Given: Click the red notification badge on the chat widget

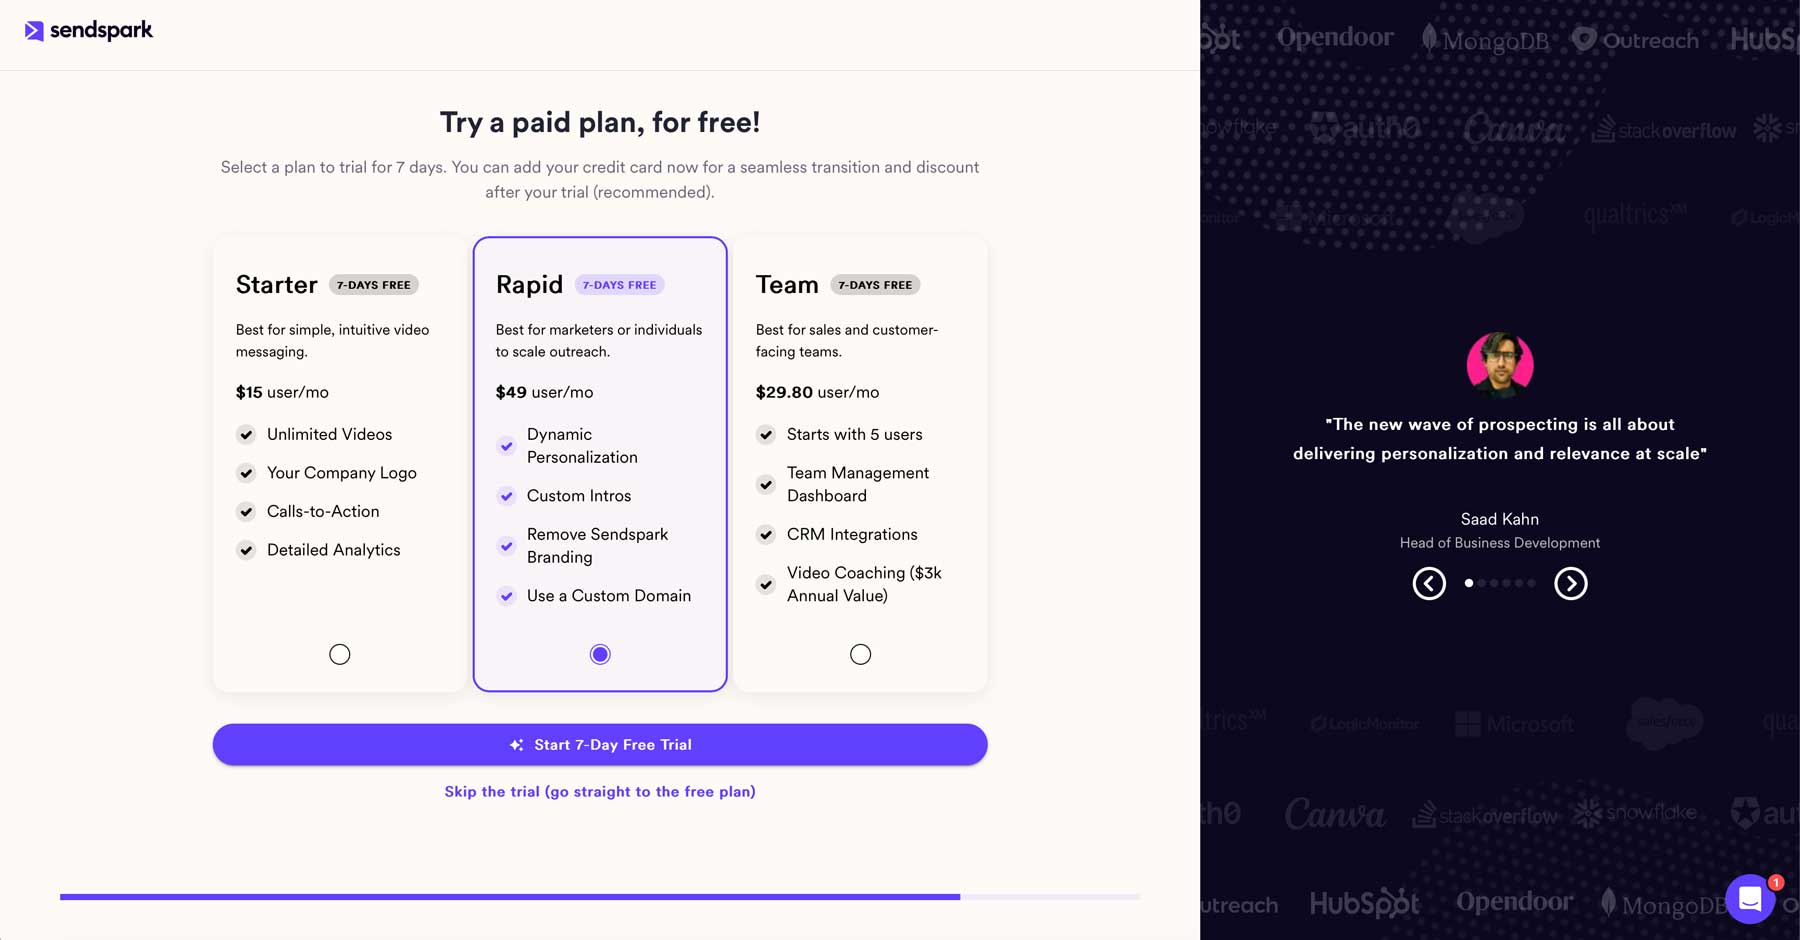Looking at the screenshot, I should [1775, 883].
